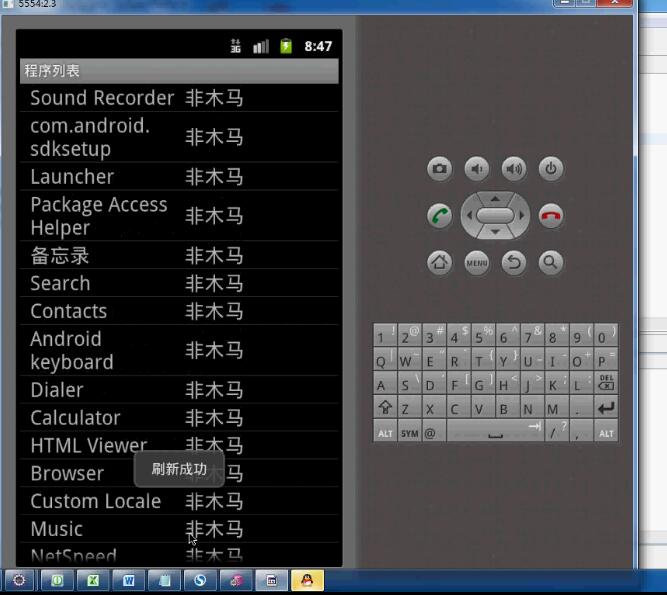
Task: Select the Launcher list row
Action: point(179,176)
